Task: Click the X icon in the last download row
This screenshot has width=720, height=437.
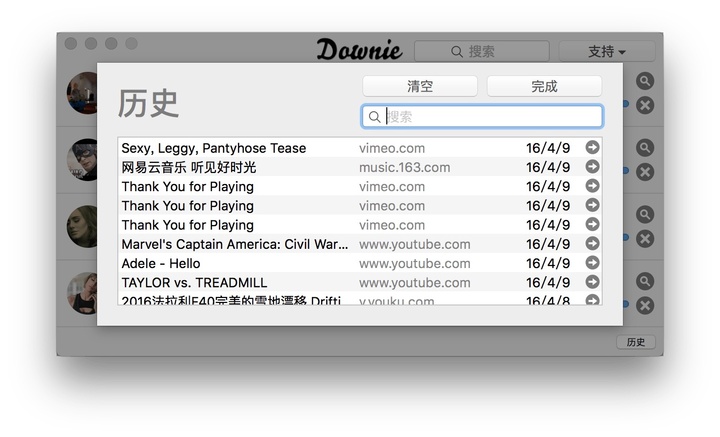Action: pos(645,305)
